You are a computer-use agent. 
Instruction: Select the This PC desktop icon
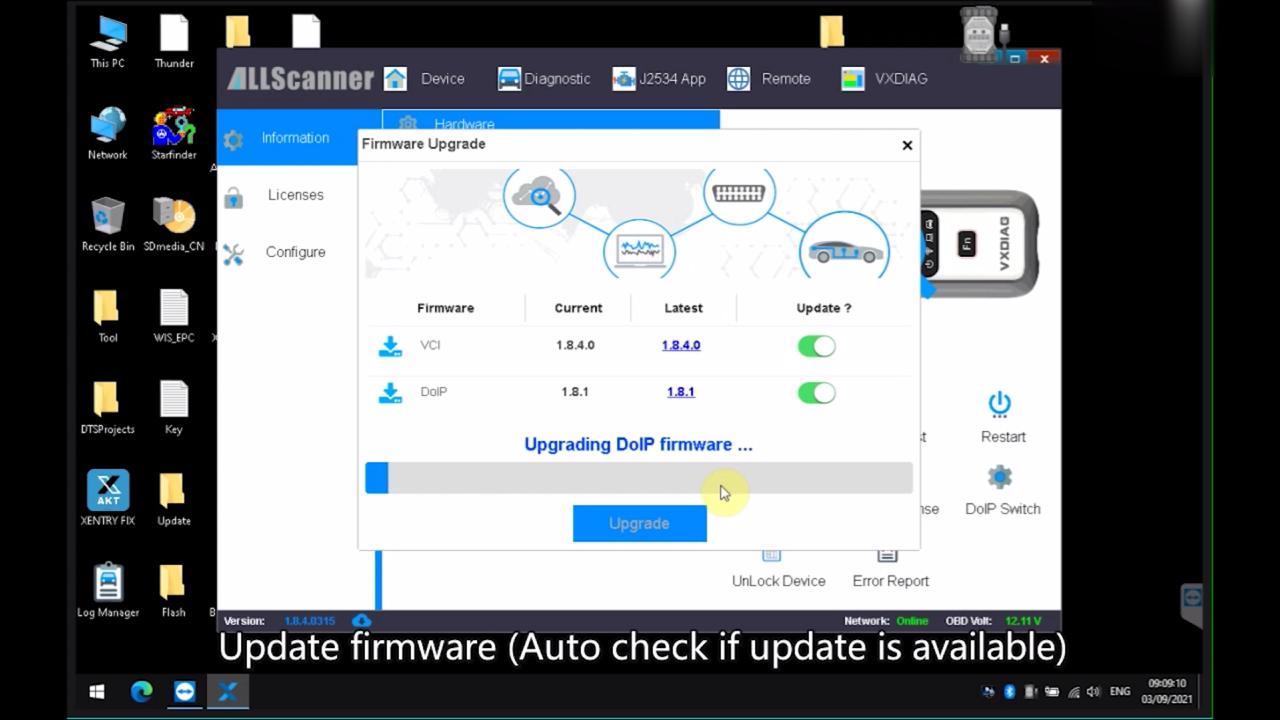(x=108, y=43)
